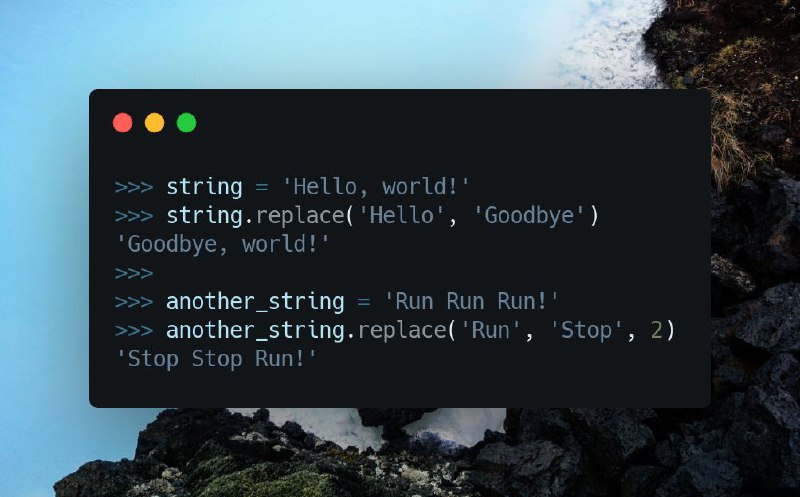Click the first >>> prompt symbol
Image resolution: width=800 pixels, height=497 pixels.
[x=134, y=187]
